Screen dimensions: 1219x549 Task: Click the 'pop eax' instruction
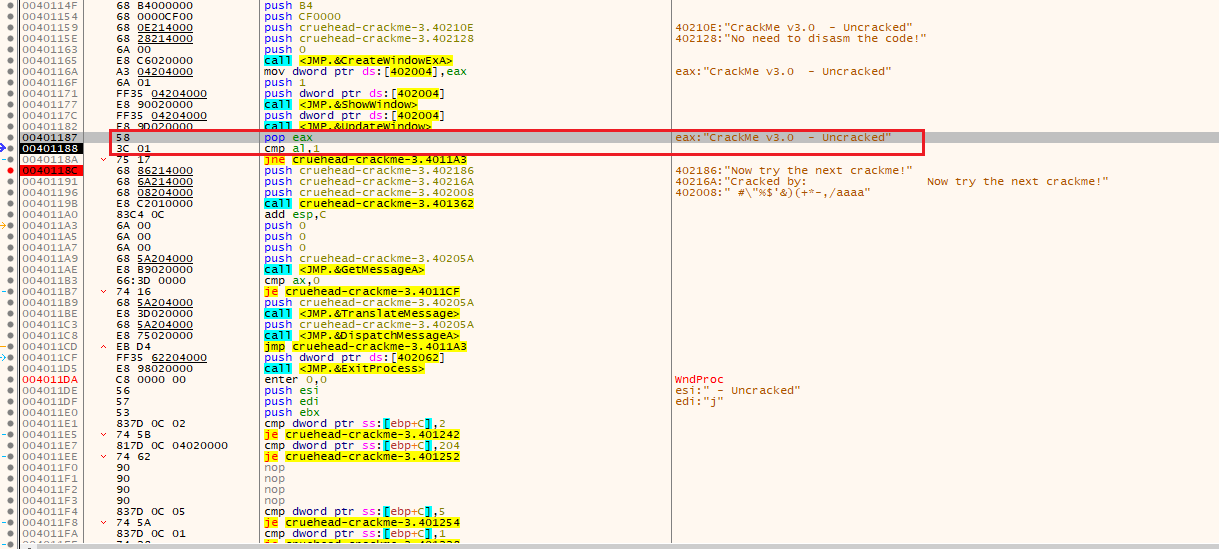(288, 137)
